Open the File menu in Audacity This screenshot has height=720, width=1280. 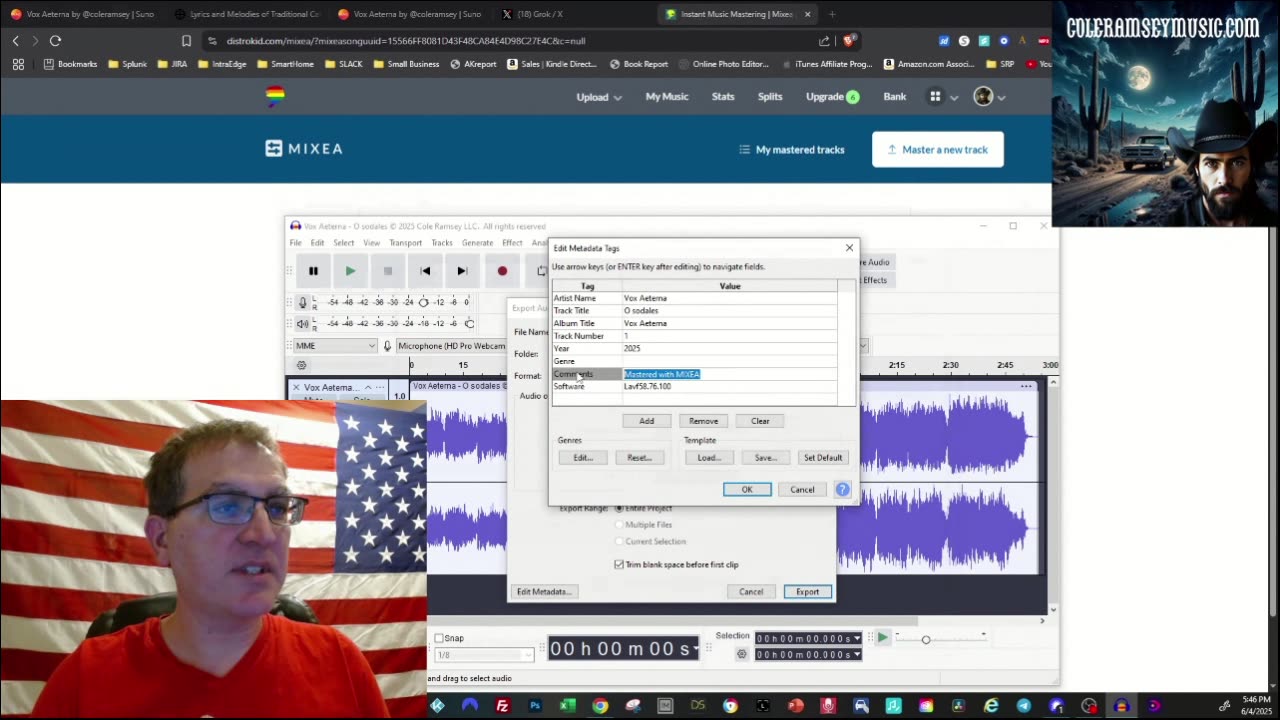(x=296, y=243)
